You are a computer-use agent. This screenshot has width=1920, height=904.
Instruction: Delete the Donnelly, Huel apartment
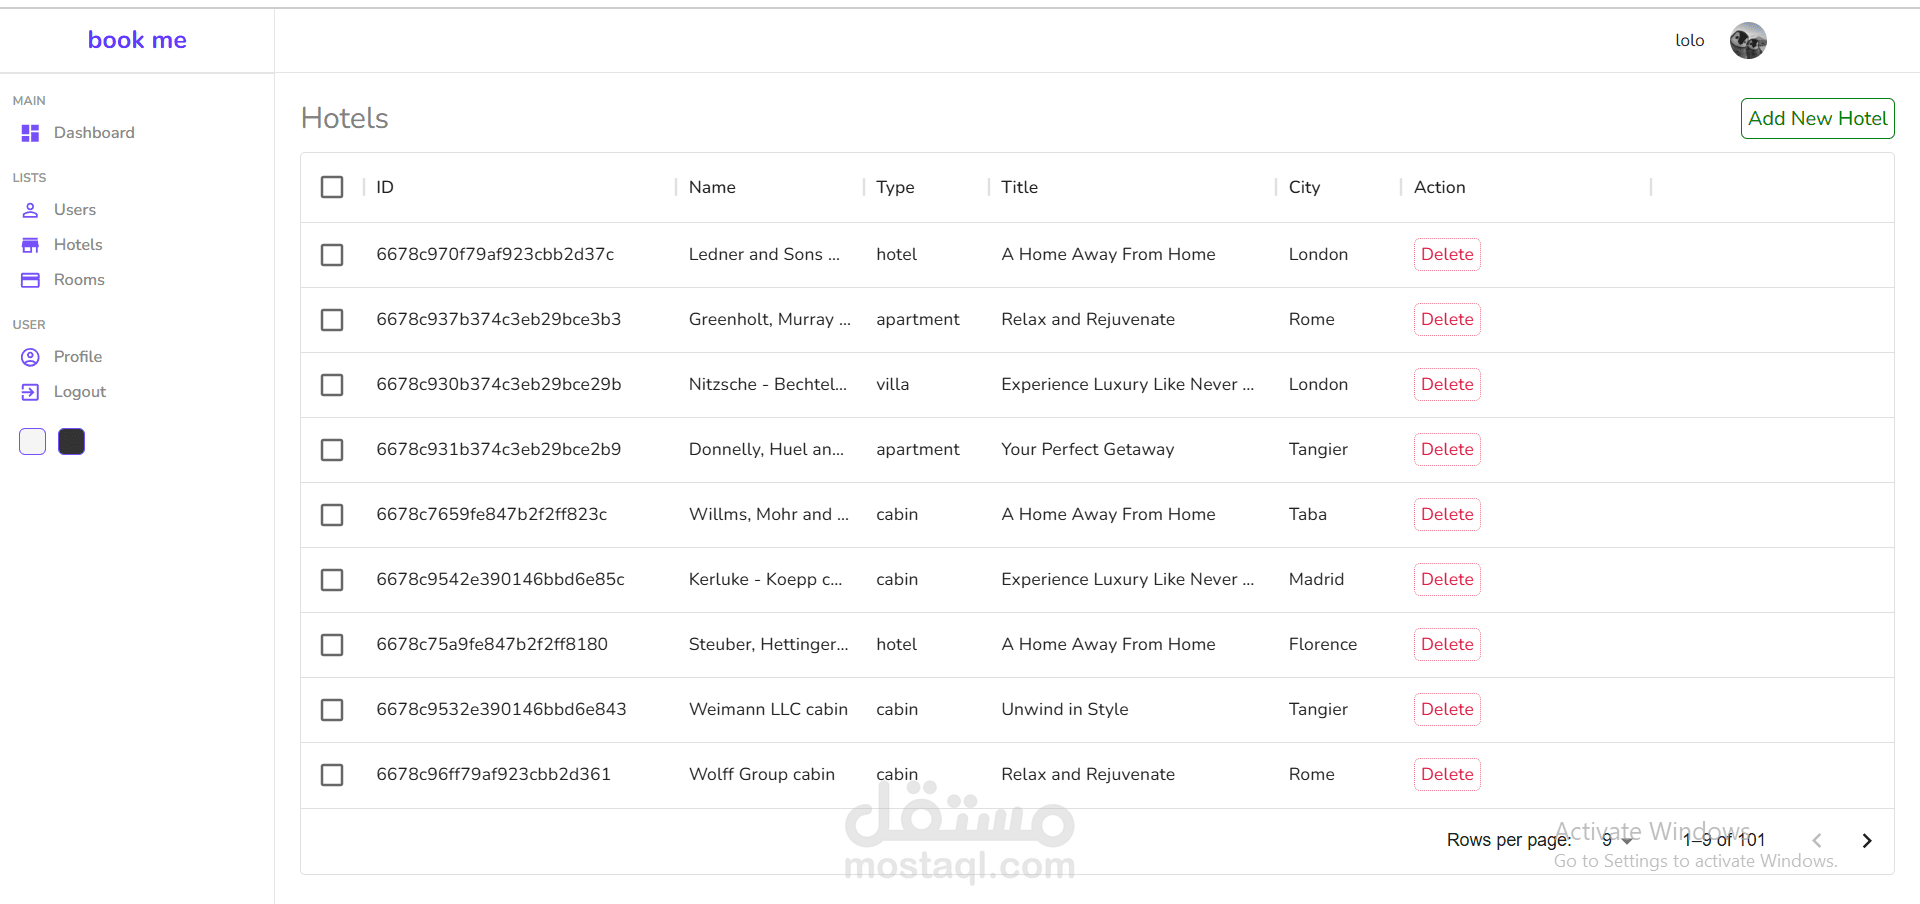pyautogui.click(x=1447, y=450)
